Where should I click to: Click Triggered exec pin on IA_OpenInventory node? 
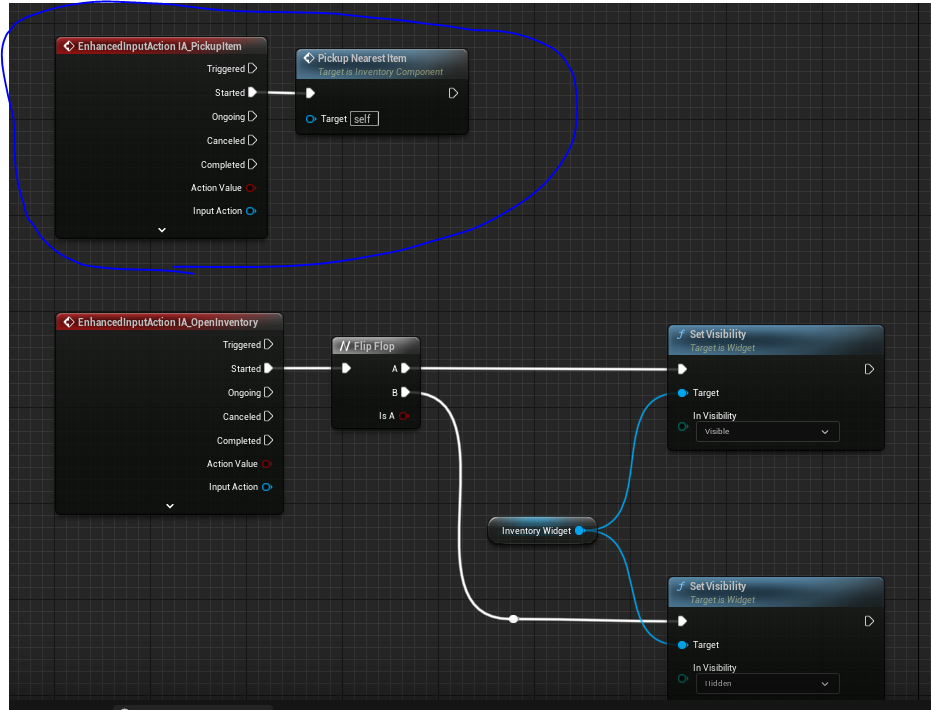pyautogui.click(x=268, y=344)
